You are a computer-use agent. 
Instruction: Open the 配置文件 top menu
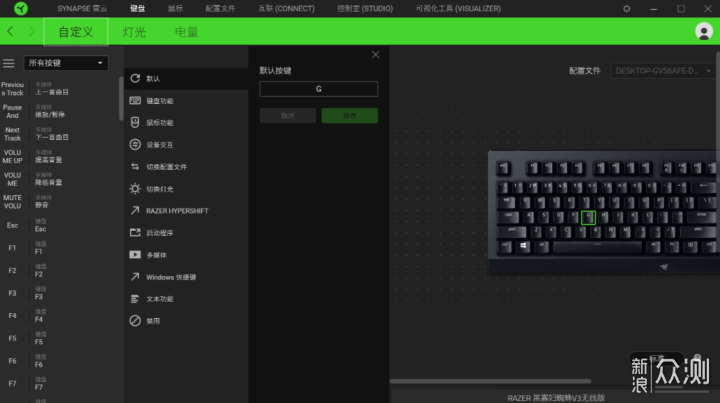click(220, 9)
